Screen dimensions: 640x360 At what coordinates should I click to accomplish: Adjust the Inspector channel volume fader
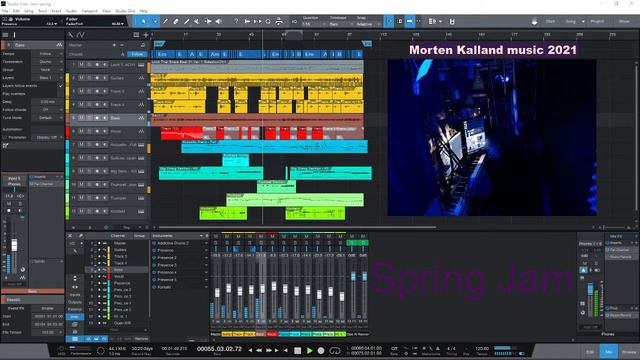(14, 245)
